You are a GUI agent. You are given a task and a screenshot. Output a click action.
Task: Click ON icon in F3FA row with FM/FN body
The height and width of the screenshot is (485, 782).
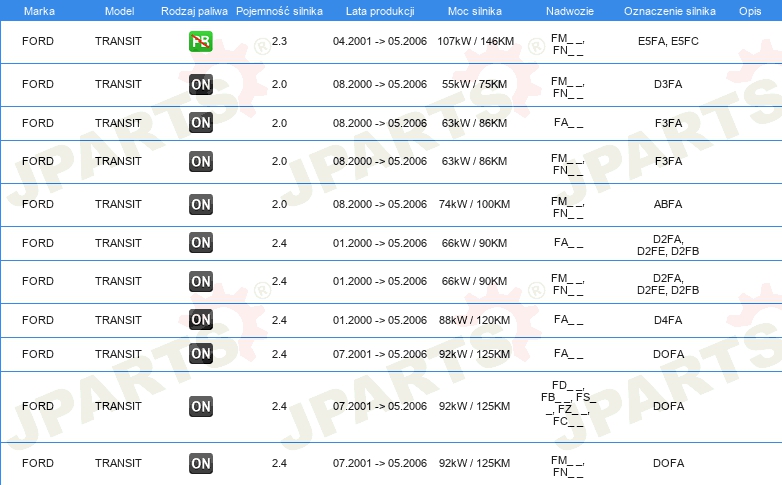(x=201, y=162)
